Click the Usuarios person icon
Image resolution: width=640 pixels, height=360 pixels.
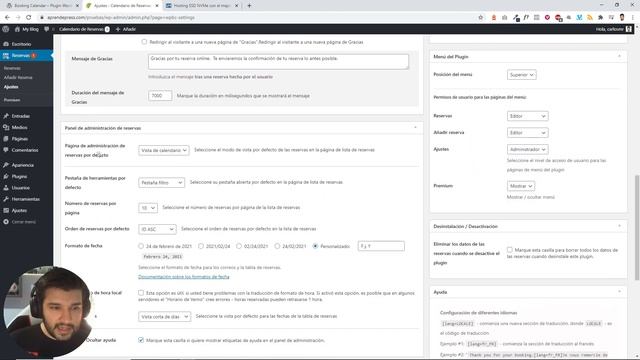tap(6, 188)
